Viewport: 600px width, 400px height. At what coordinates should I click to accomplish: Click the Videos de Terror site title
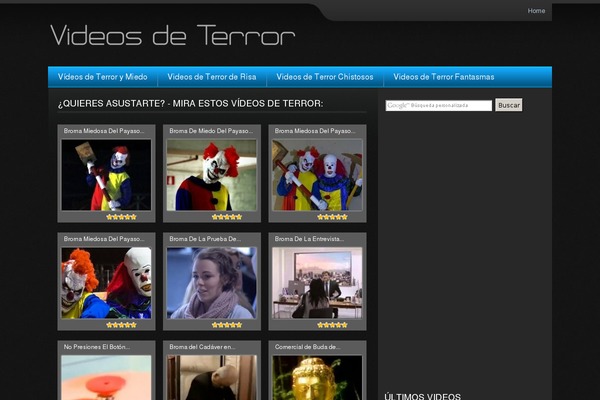click(x=173, y=36)
